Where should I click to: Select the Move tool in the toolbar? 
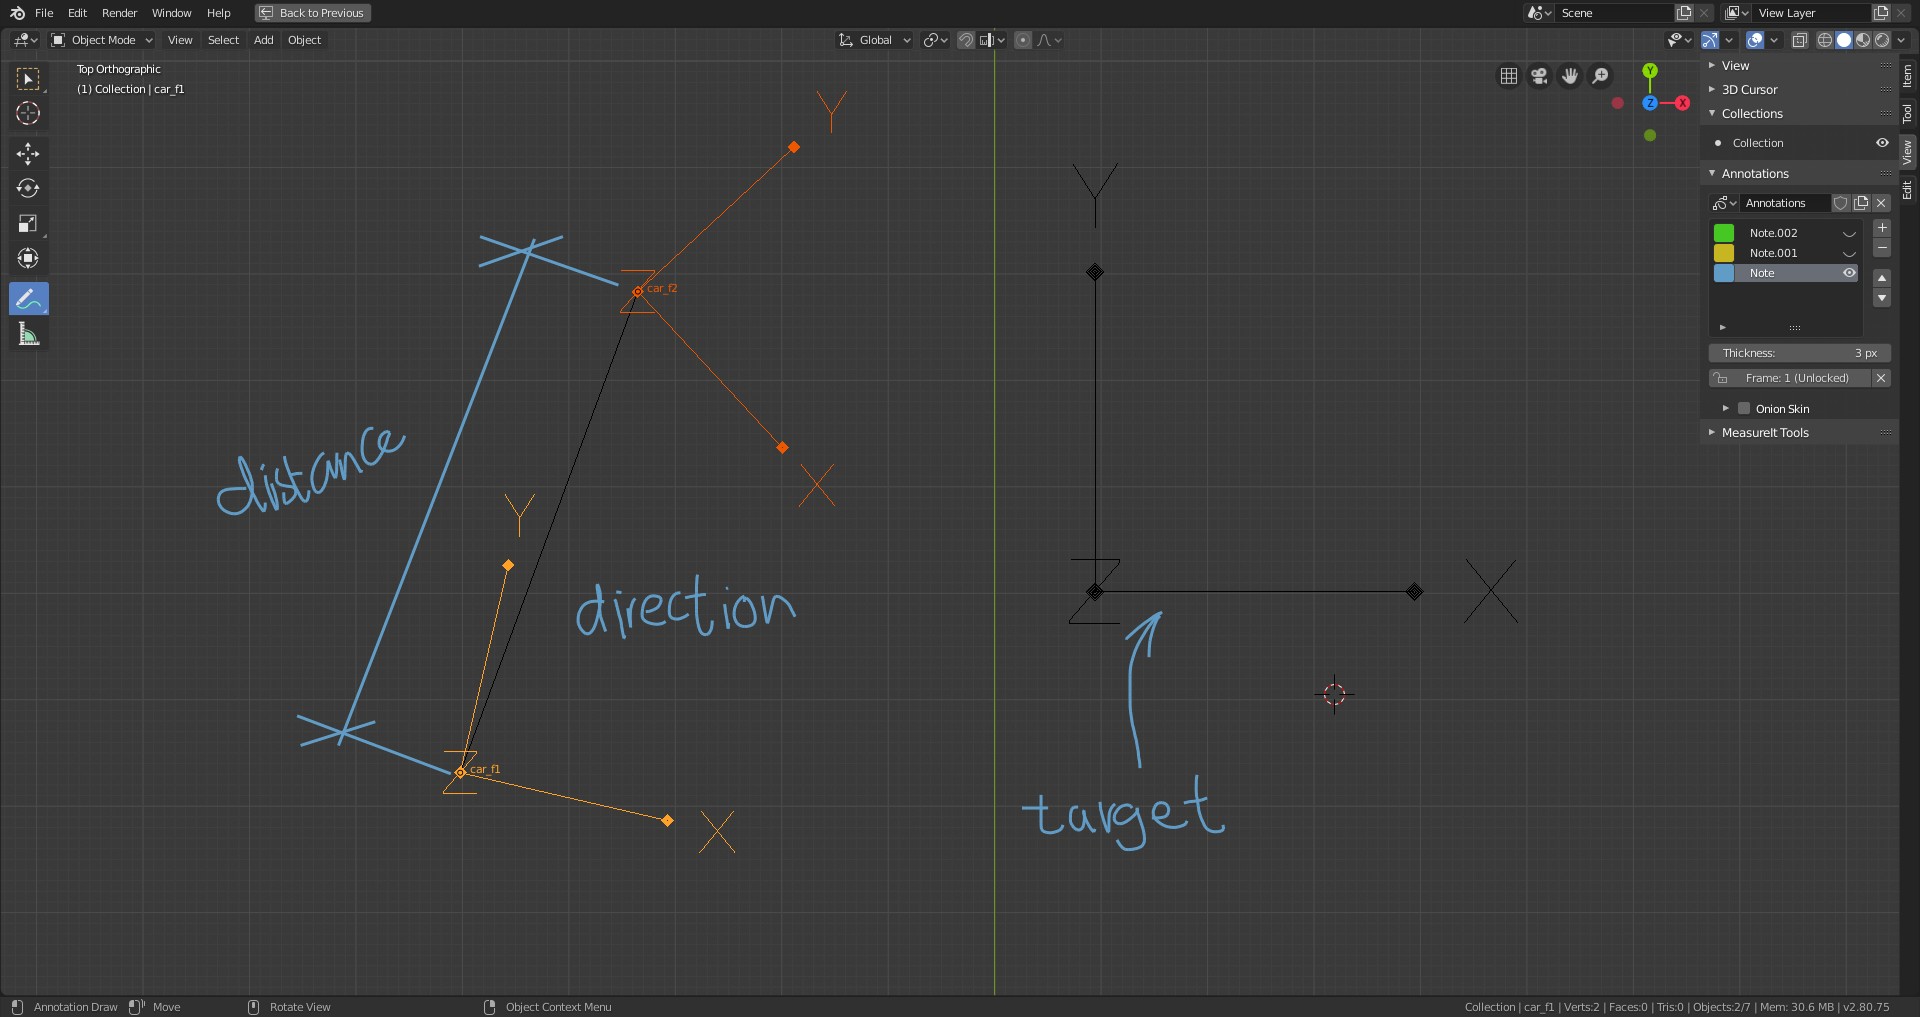pyautogui.click(x=28, y=154)
